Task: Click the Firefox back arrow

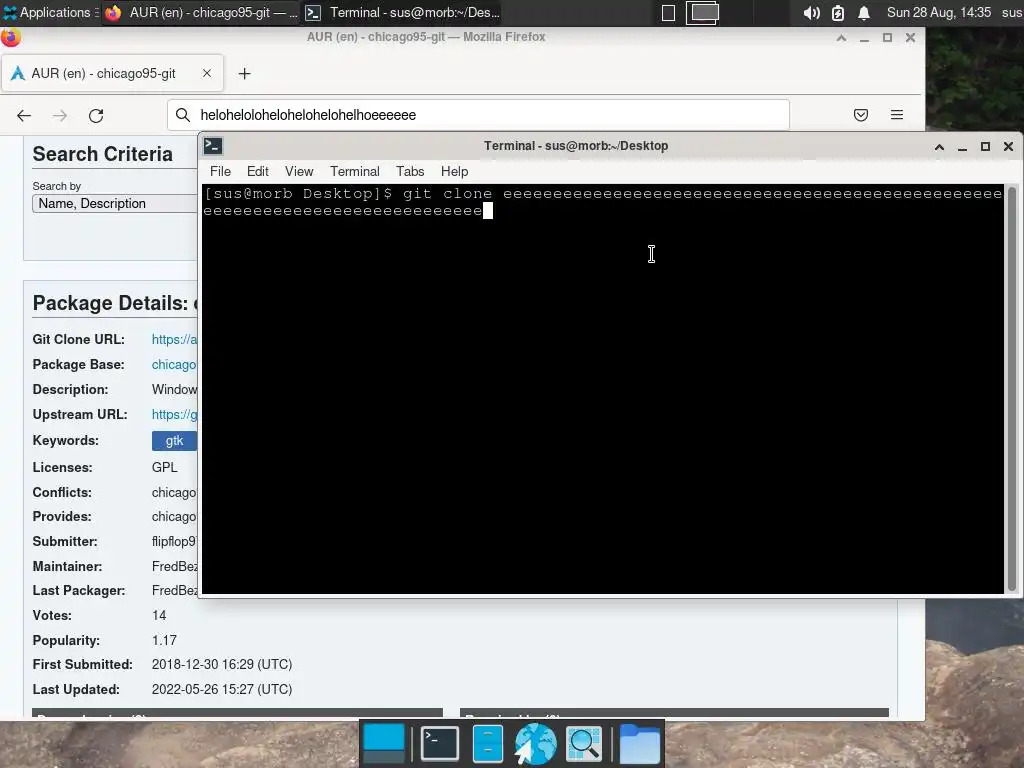Action: coord(24,116)
